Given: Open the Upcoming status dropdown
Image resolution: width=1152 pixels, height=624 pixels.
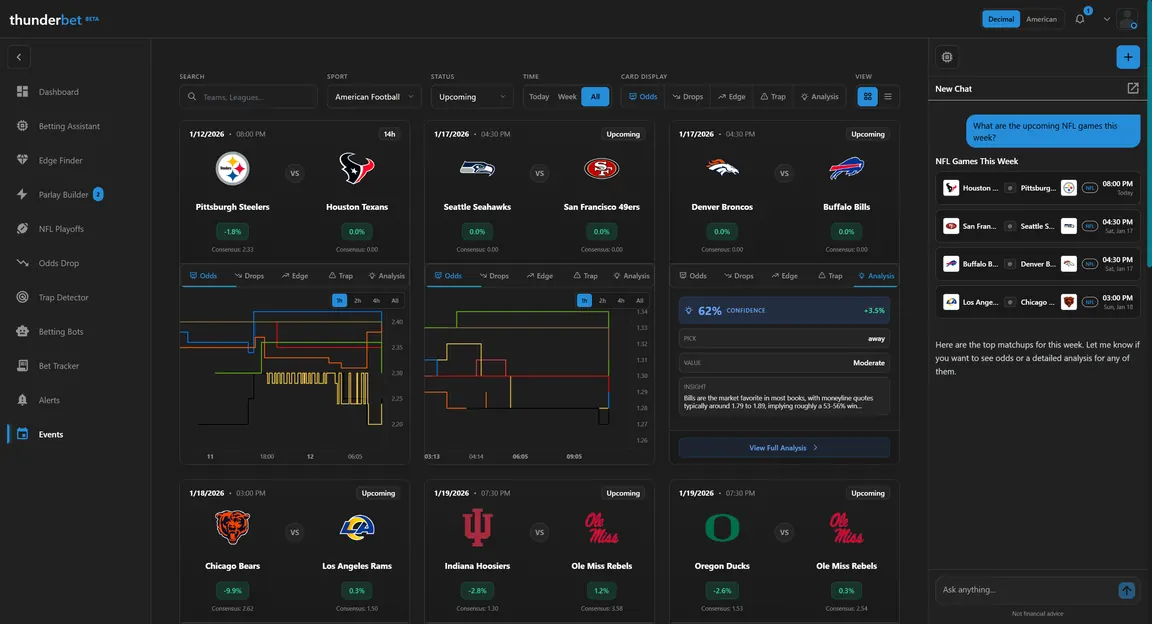Looking at the screenshot, I should 472,97.
